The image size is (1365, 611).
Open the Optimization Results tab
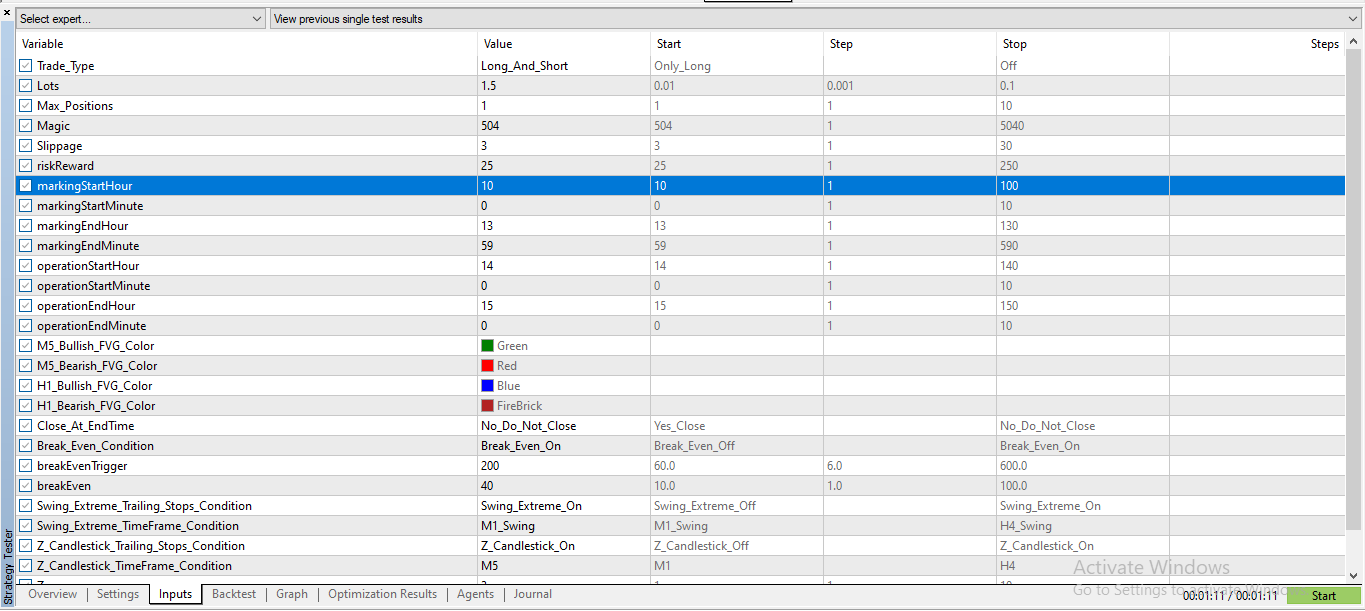[x=382, y=594]
